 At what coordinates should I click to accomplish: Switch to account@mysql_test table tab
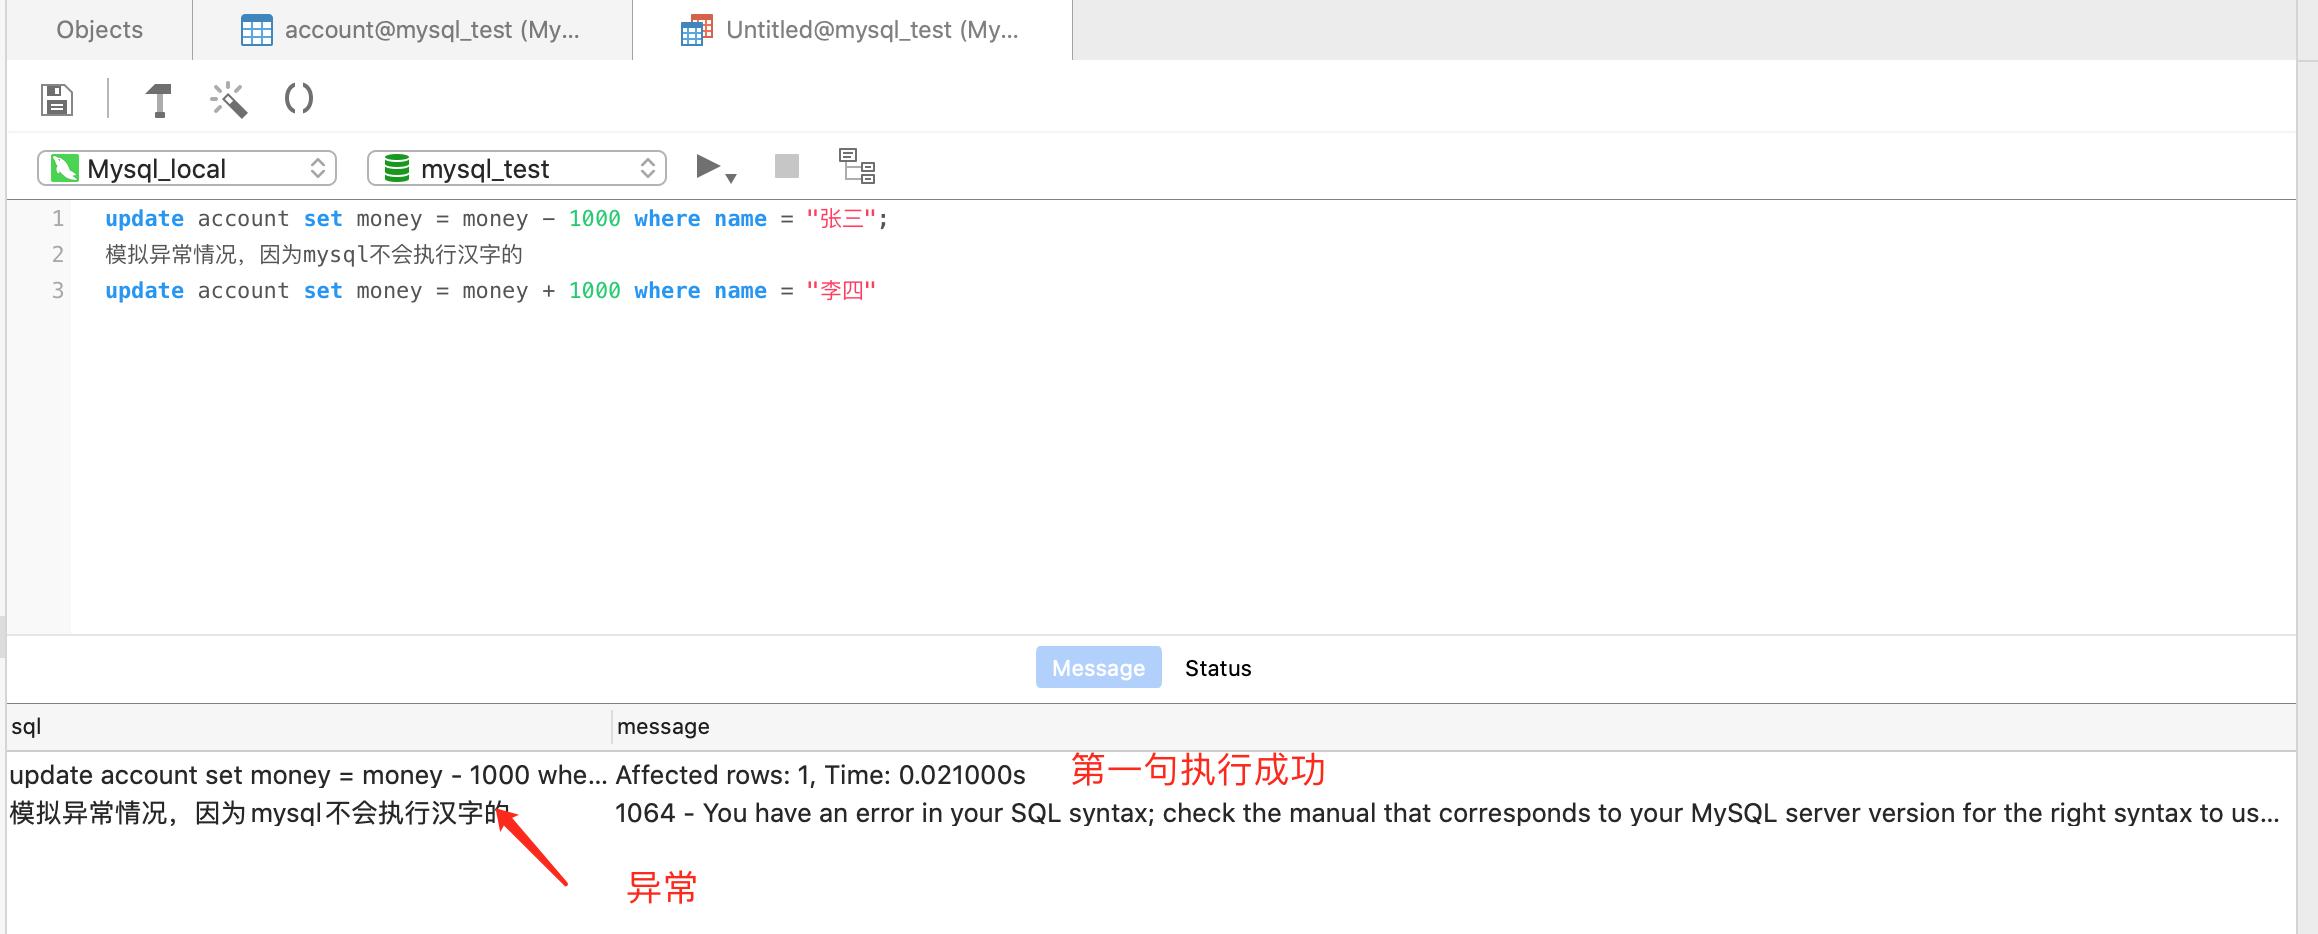pos(412,30)
